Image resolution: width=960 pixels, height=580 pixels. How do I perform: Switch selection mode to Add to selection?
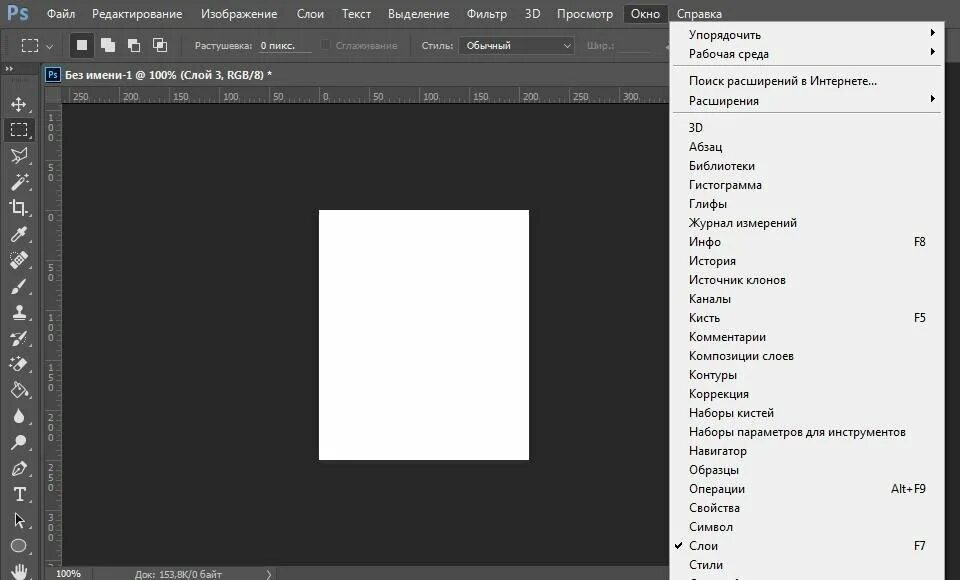tap(107, 45)
